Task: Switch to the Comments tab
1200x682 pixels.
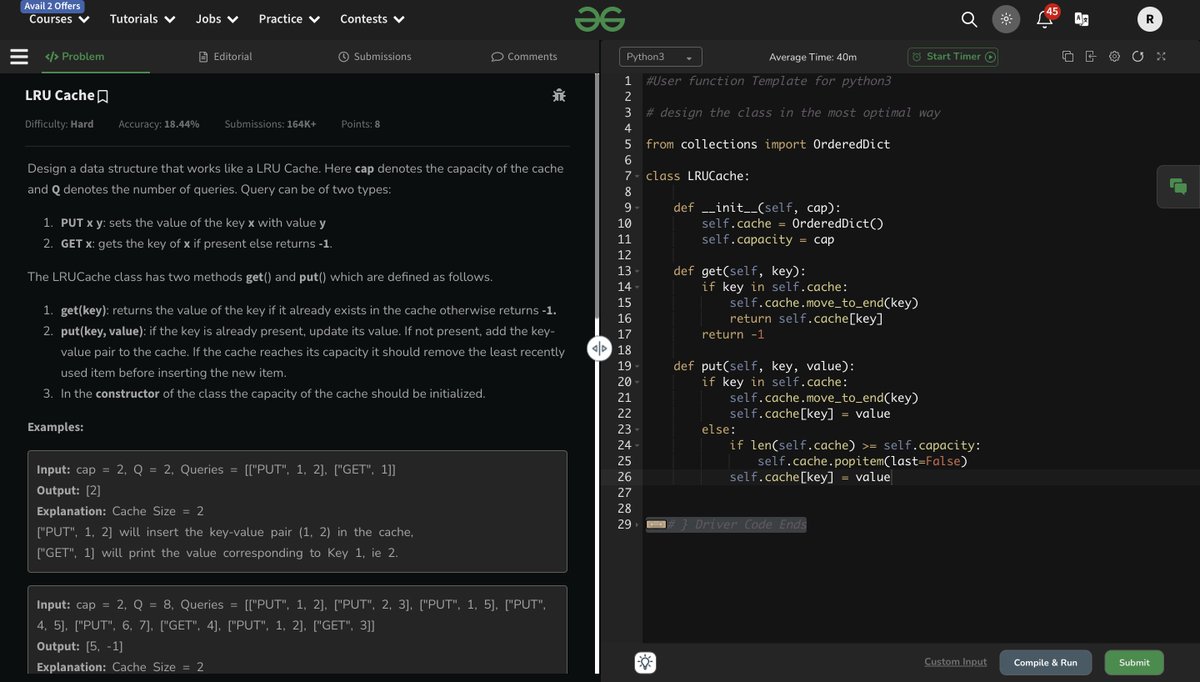Action: 524,57
